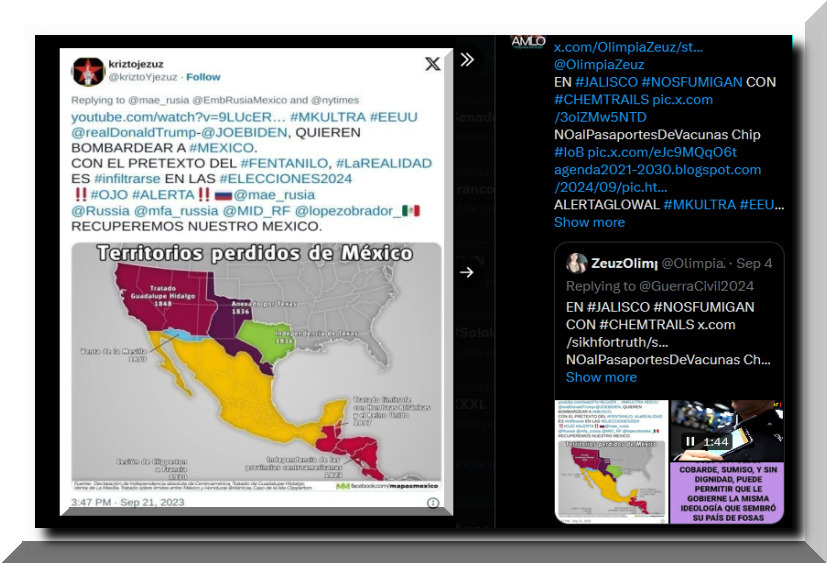Open the Territorios perdidos de México map image
The width and height of the screenshot is (827, 563).
[x=256, y=368]
